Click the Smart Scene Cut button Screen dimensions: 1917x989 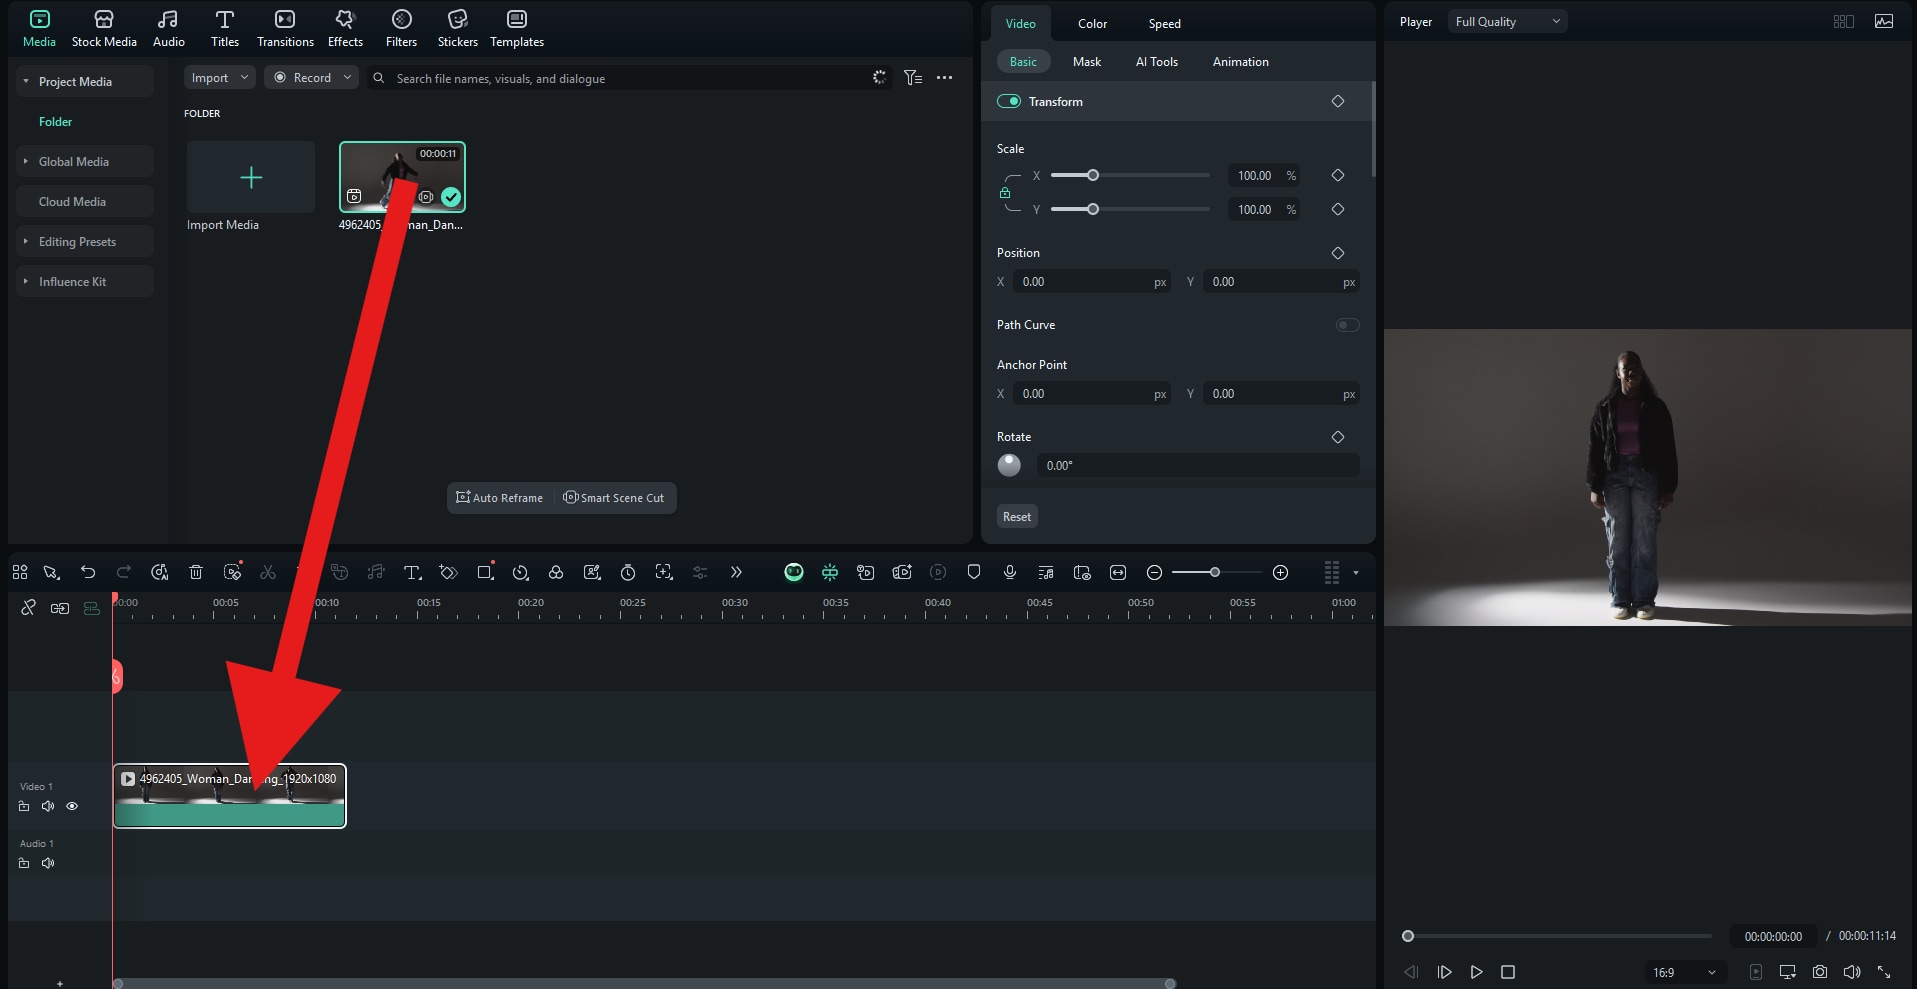point(614,498)
